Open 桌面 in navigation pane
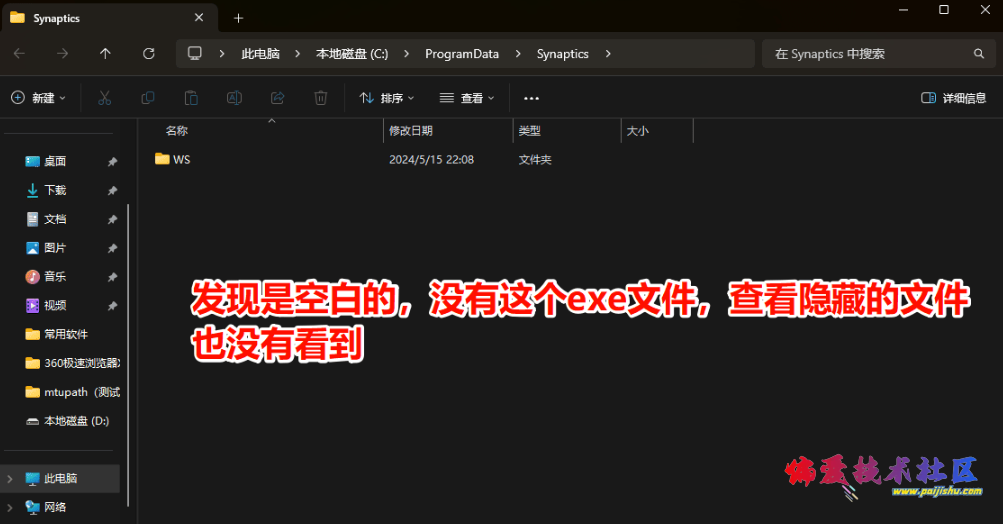Viewport: 1003px width, 524px height. [55, 161]
